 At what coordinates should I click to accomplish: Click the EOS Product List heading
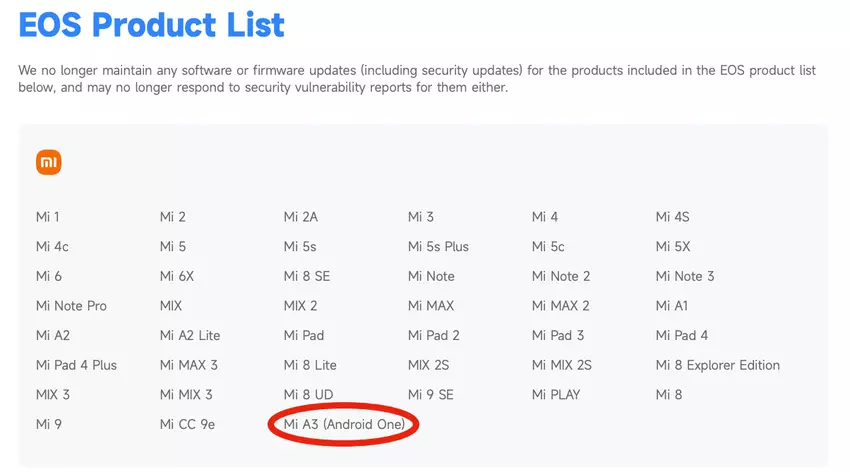151,24
